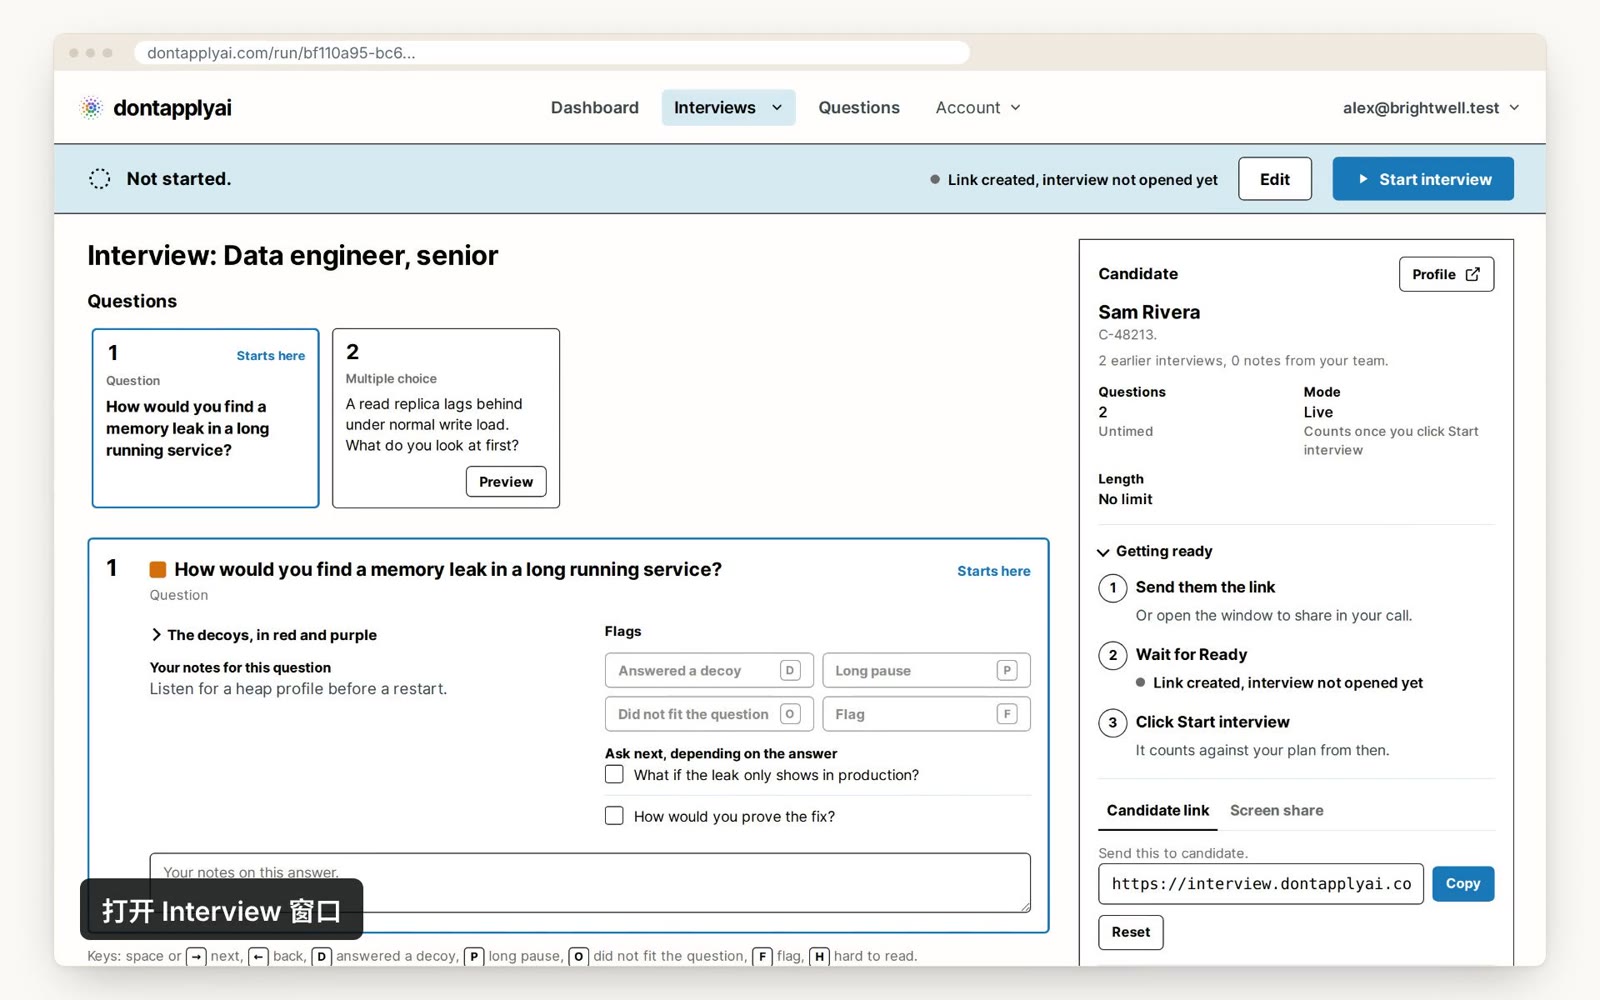The image size is (1600, 1000).
Task: Check 'What if the leak only shows in production?'
Action: click(614, 775)
